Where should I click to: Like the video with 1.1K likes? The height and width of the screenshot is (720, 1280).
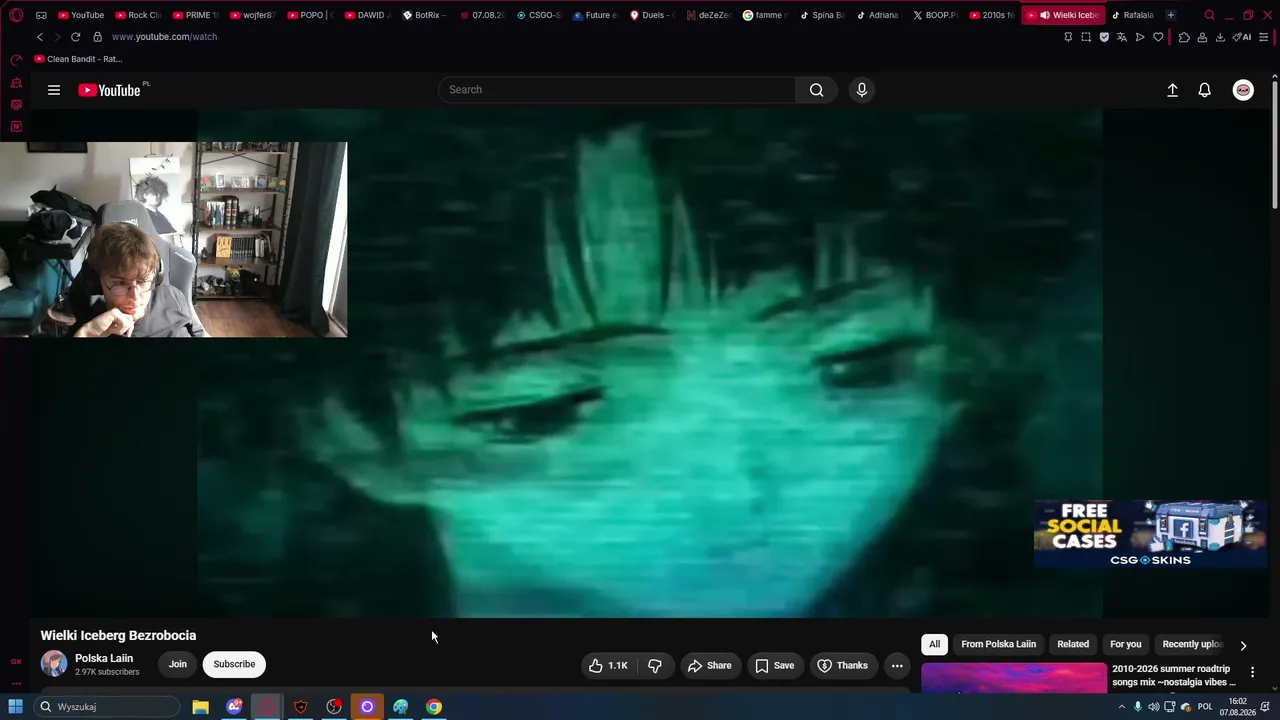pos(608,665)
